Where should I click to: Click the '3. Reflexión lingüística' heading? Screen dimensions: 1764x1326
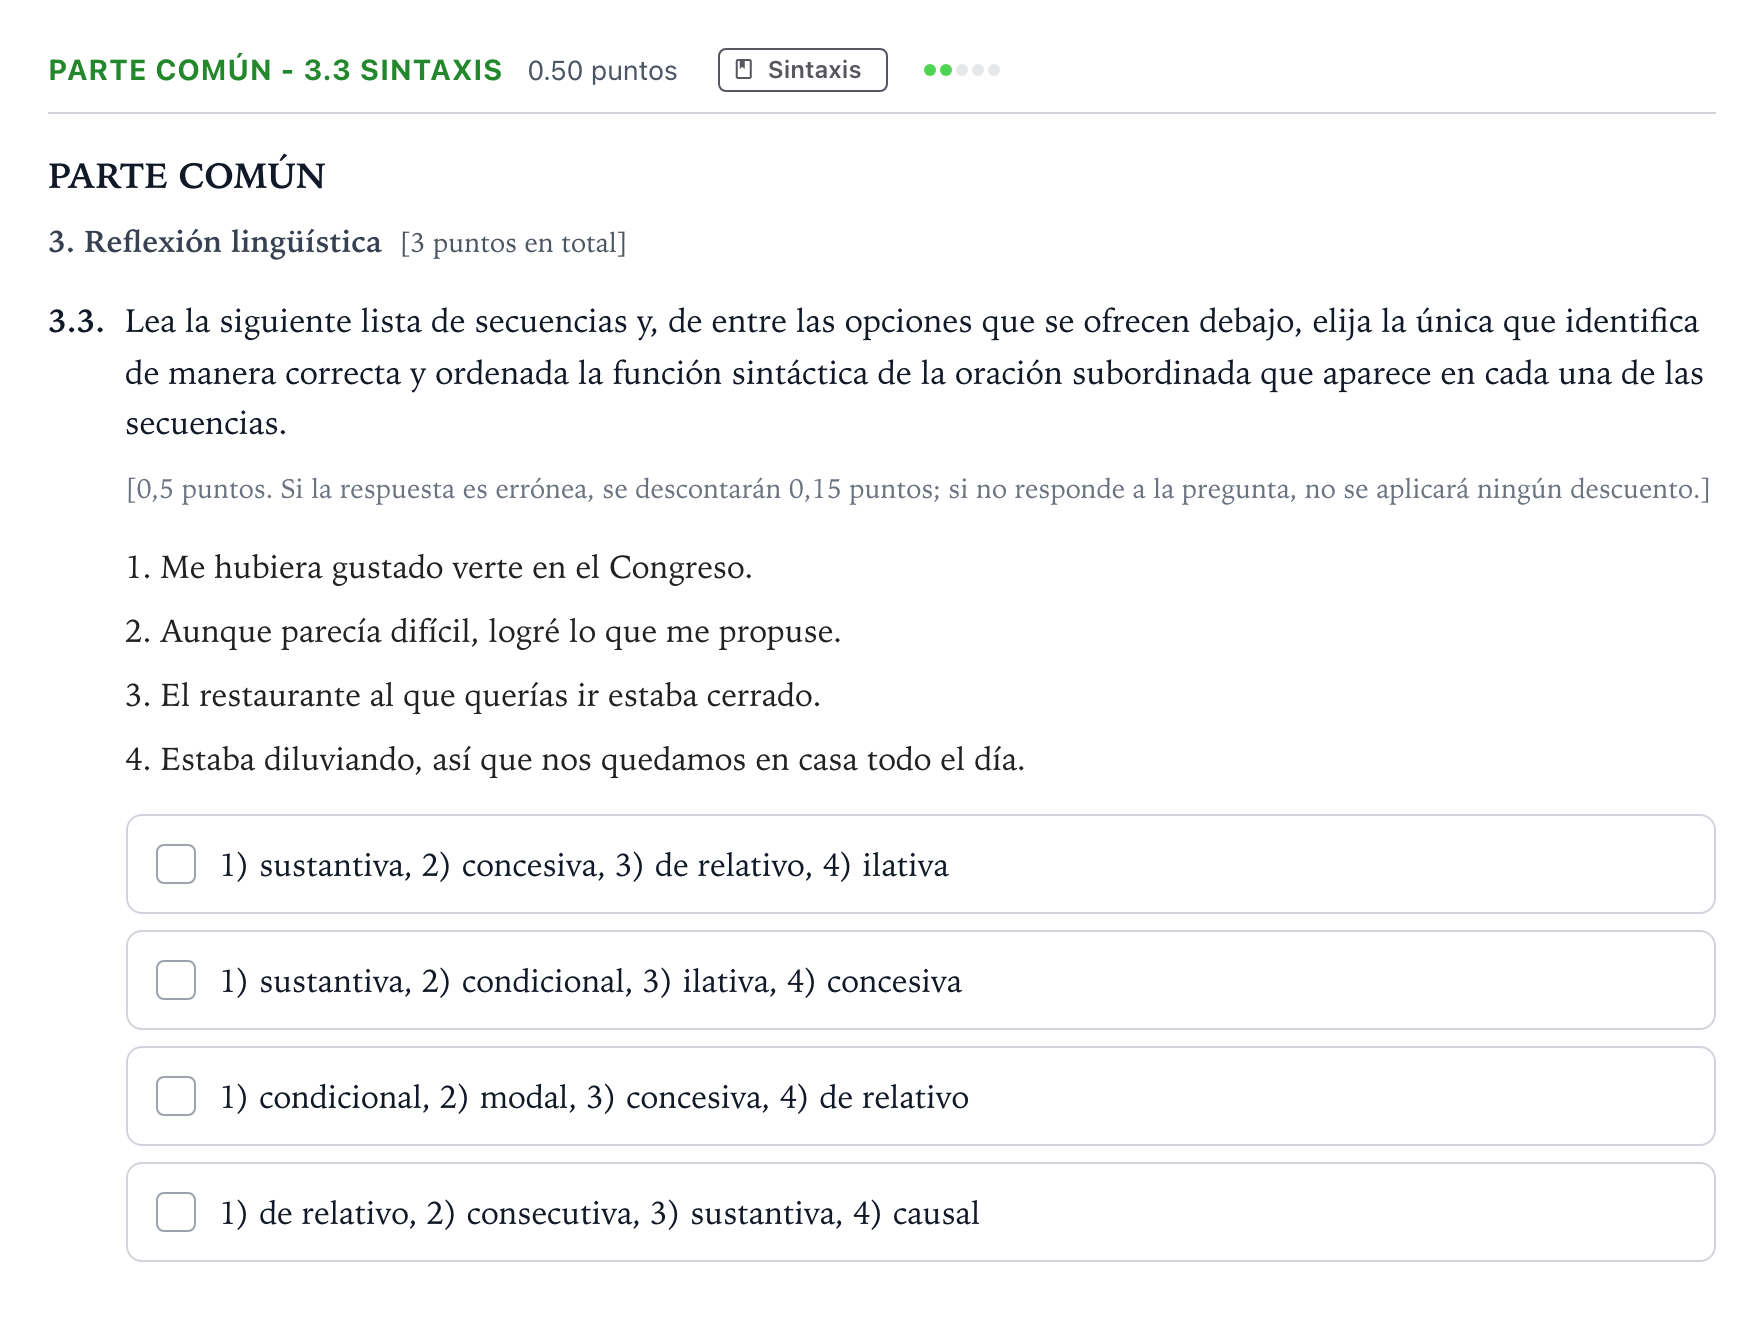pos(215,242)
